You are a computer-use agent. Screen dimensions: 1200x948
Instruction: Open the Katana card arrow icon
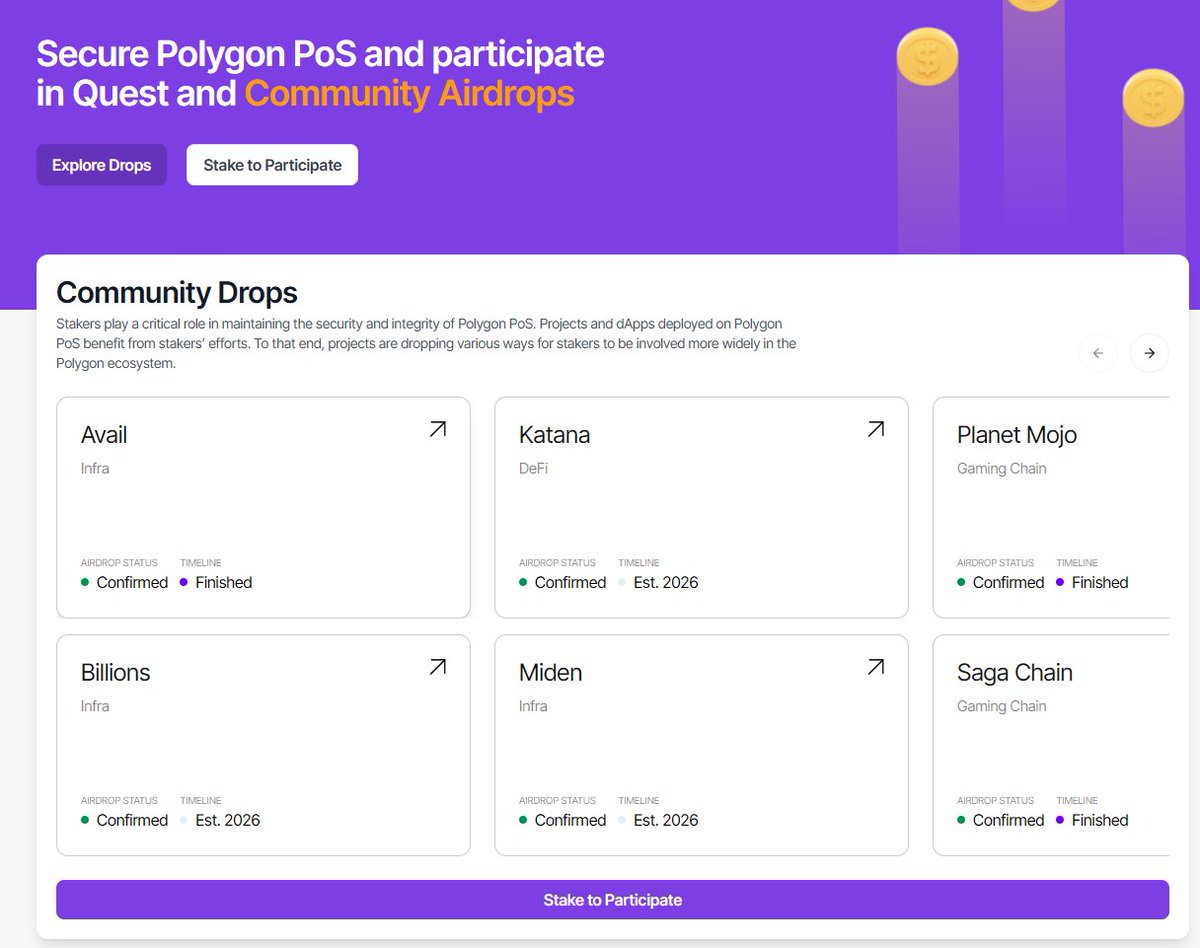coord(875,429)
